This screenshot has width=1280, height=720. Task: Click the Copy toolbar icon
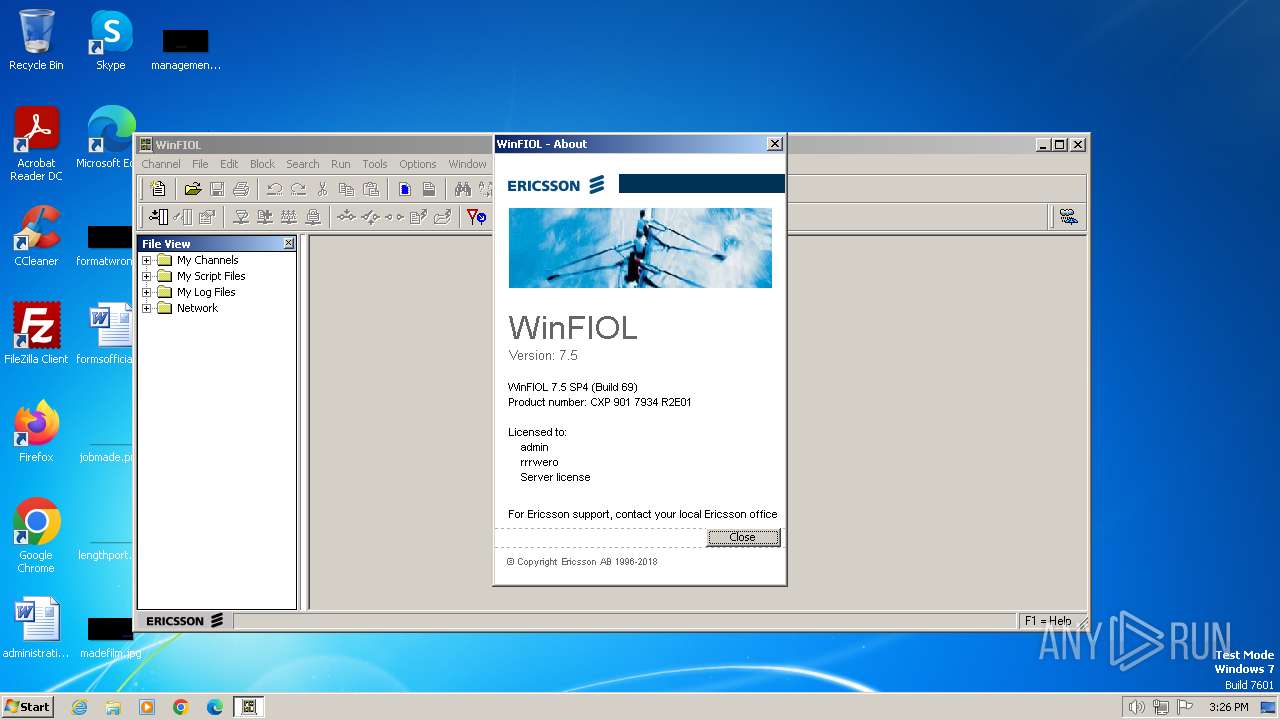point(346,189)
